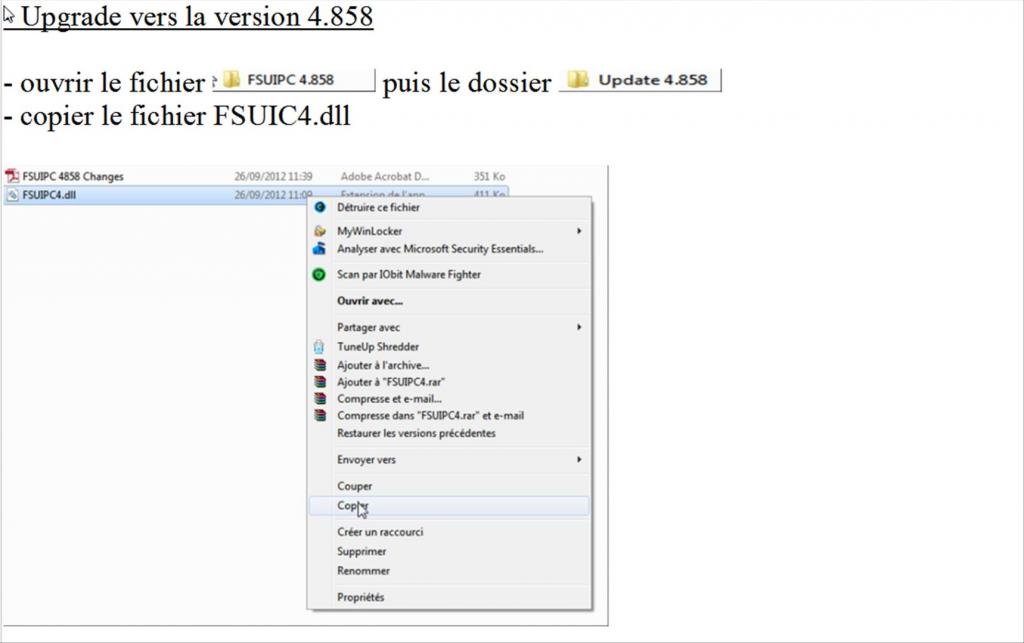Image resolution: width=1024 pixels, height=643 pixels.
Task: Select Copier in the context menu
Action: (449, 506)
